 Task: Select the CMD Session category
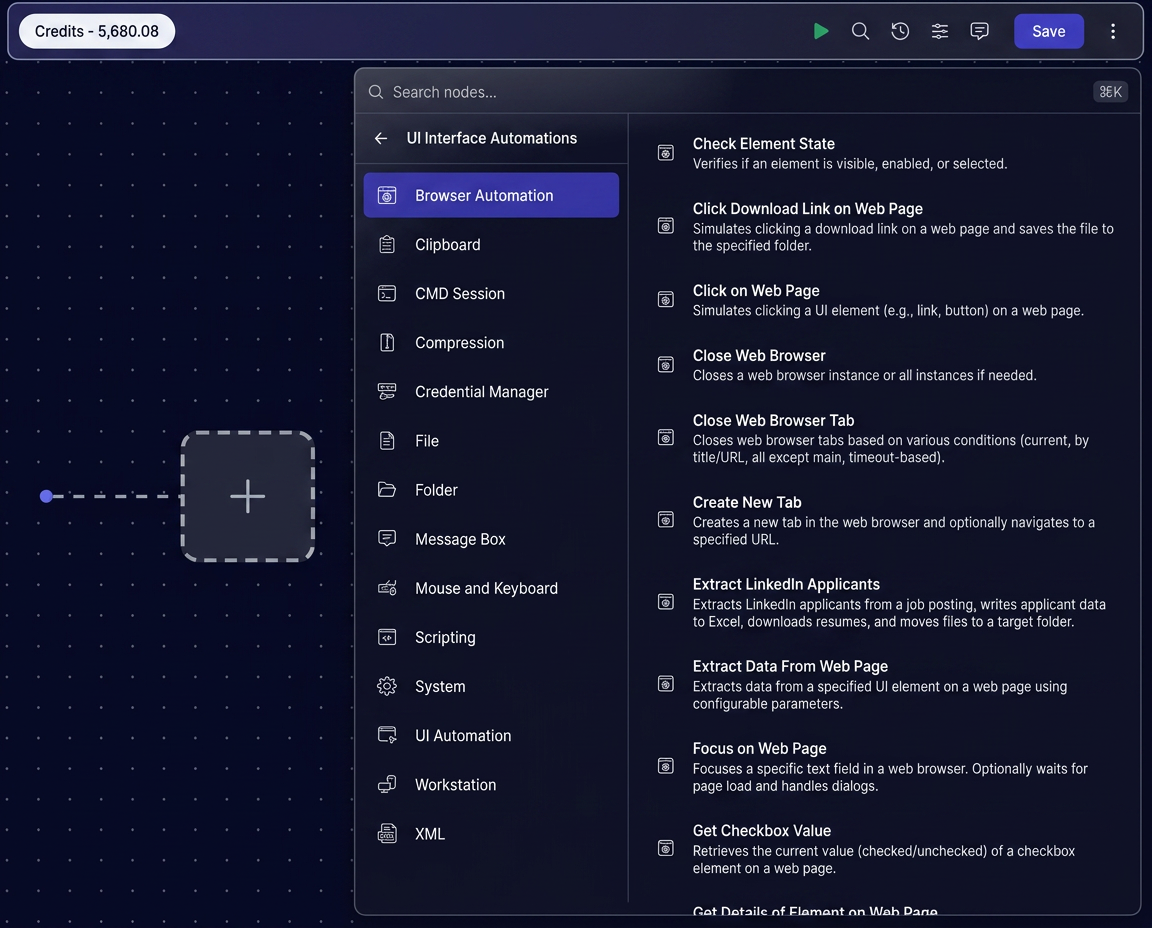coord(491,294)
